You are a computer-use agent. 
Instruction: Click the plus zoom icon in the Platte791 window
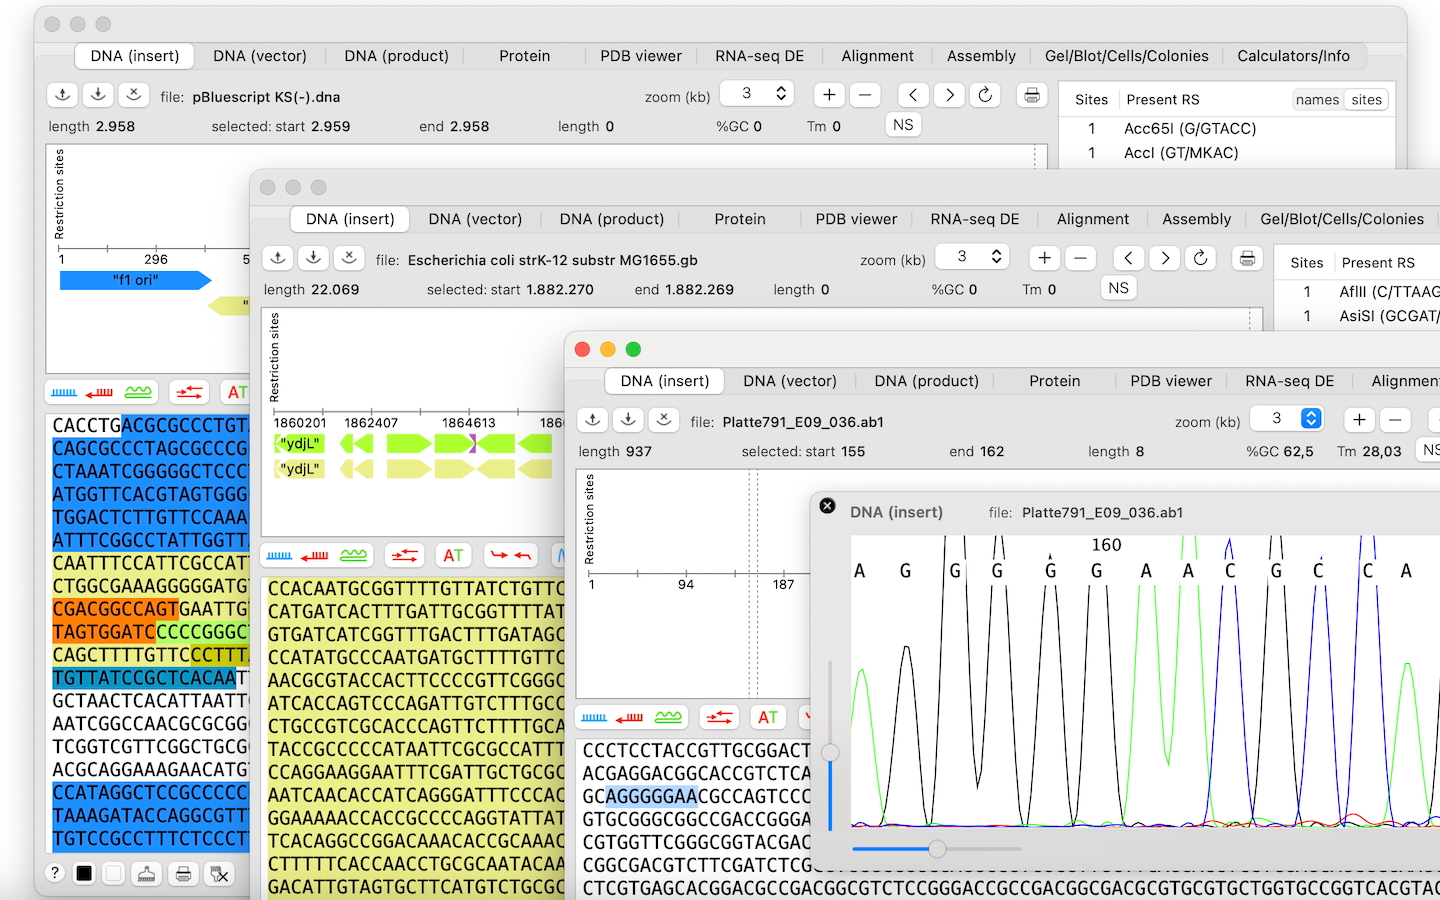pyautogui.click(x=1359, y=420)
